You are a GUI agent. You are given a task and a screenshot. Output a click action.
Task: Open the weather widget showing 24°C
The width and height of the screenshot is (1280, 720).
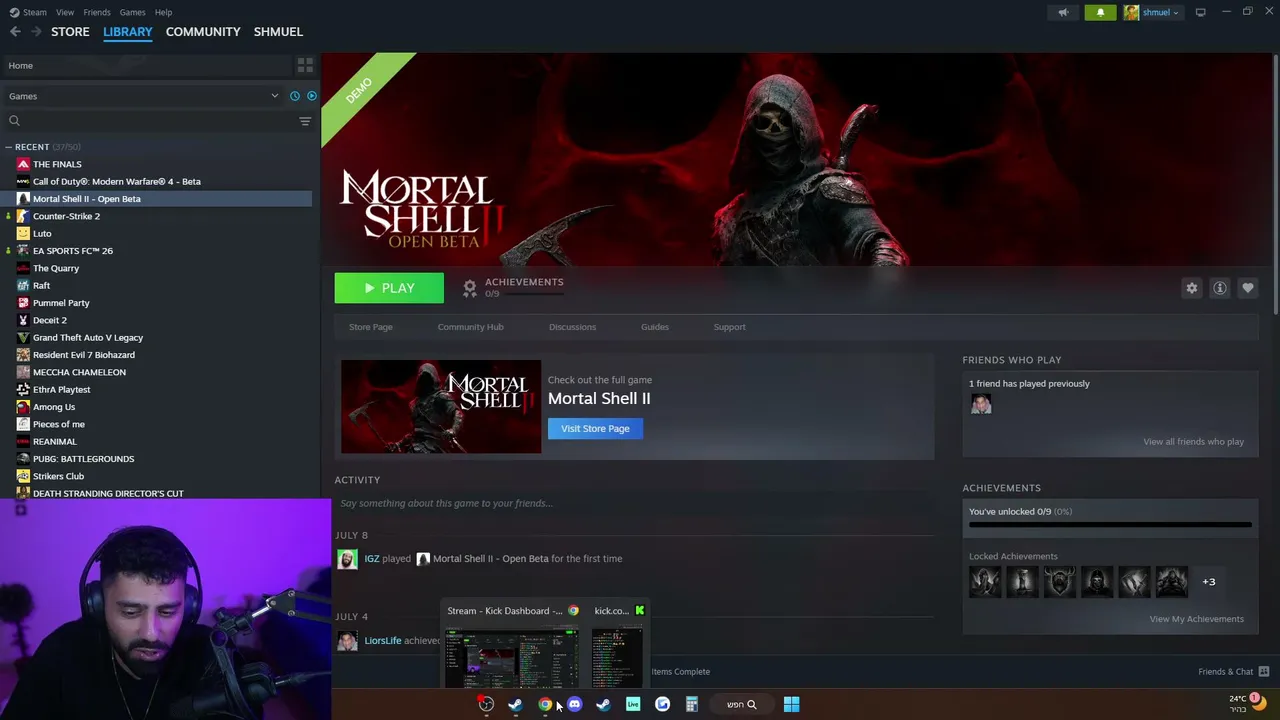(x=1247, y=703)
